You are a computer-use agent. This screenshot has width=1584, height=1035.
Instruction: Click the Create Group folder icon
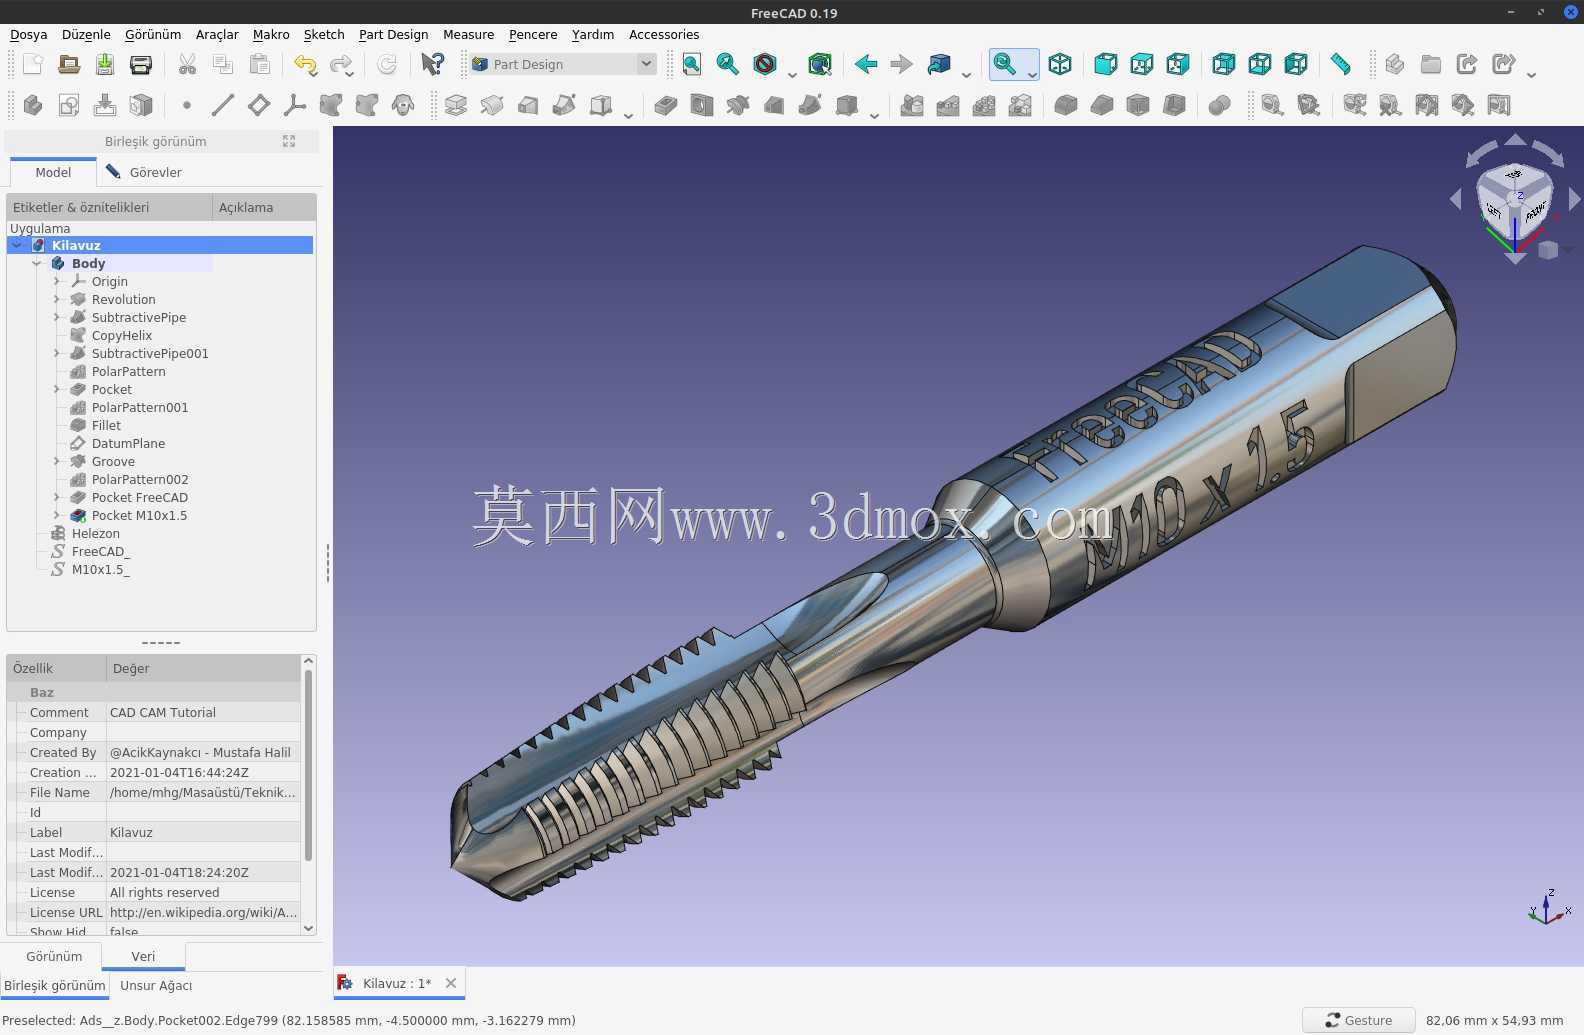point(1431,64)
